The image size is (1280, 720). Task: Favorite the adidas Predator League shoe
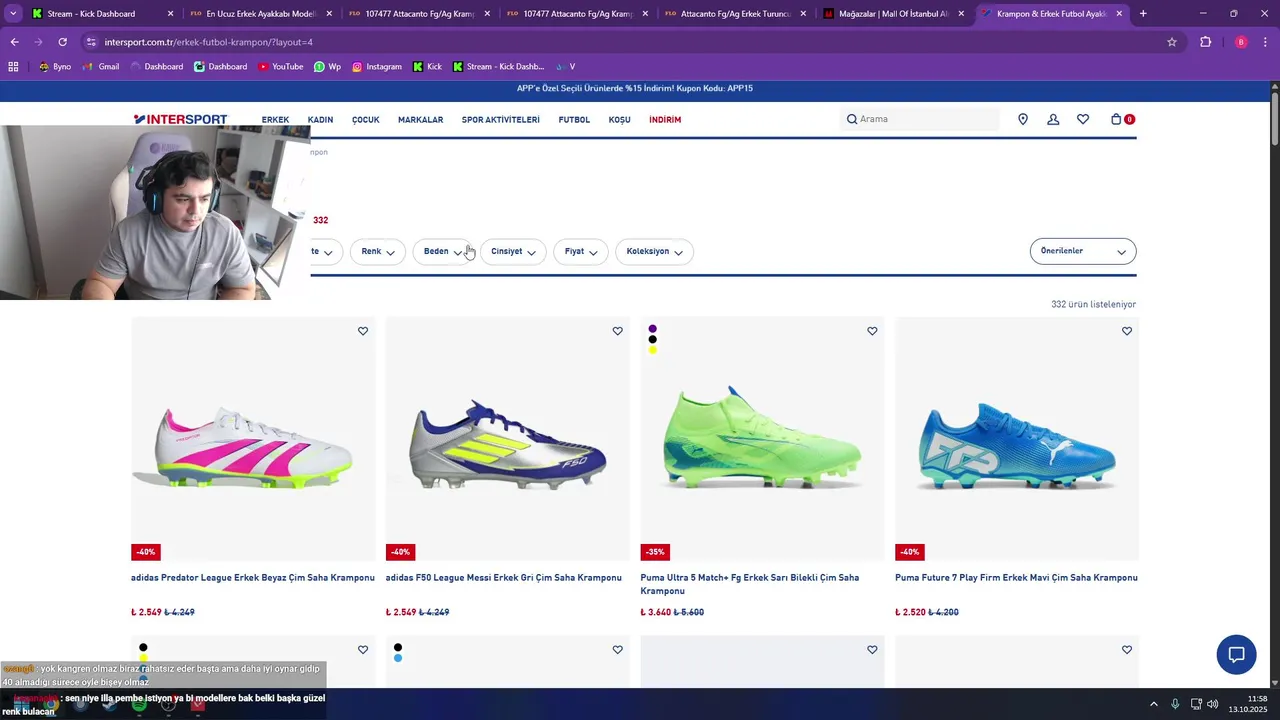(x=363, y=331)
